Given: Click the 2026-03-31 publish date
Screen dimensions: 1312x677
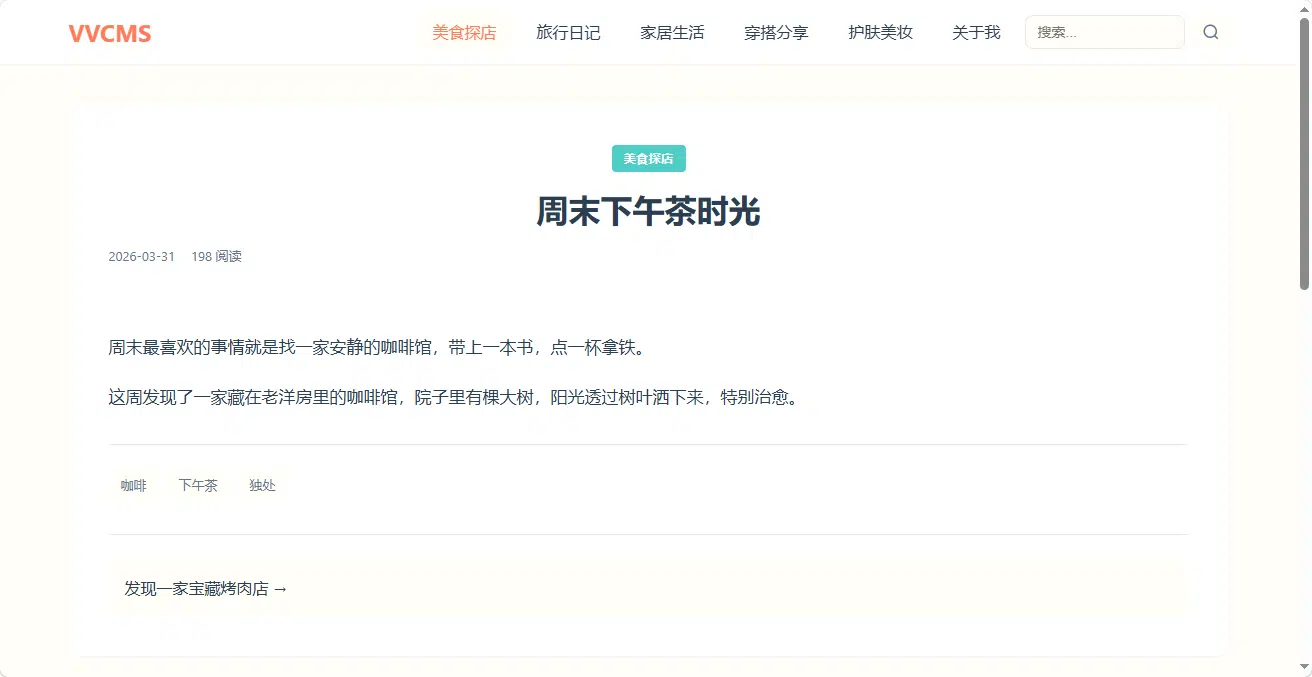Looking at the screenshot, I should (142, 256).
